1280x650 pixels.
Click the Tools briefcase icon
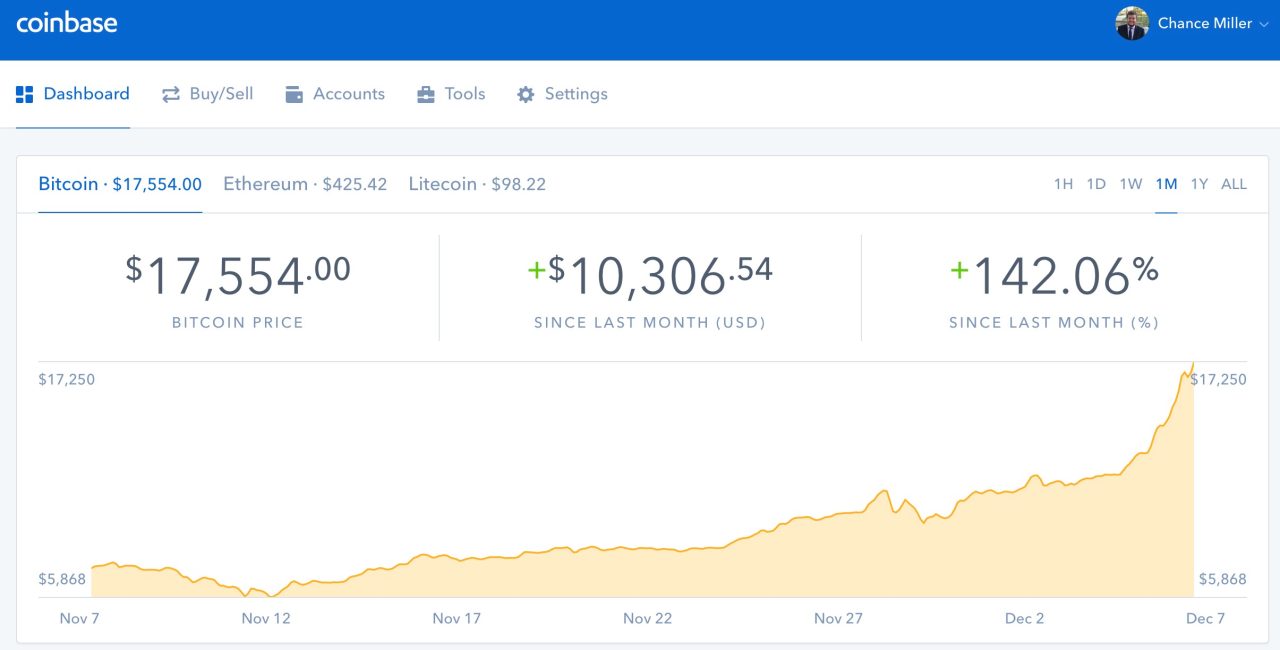(426, 95)
